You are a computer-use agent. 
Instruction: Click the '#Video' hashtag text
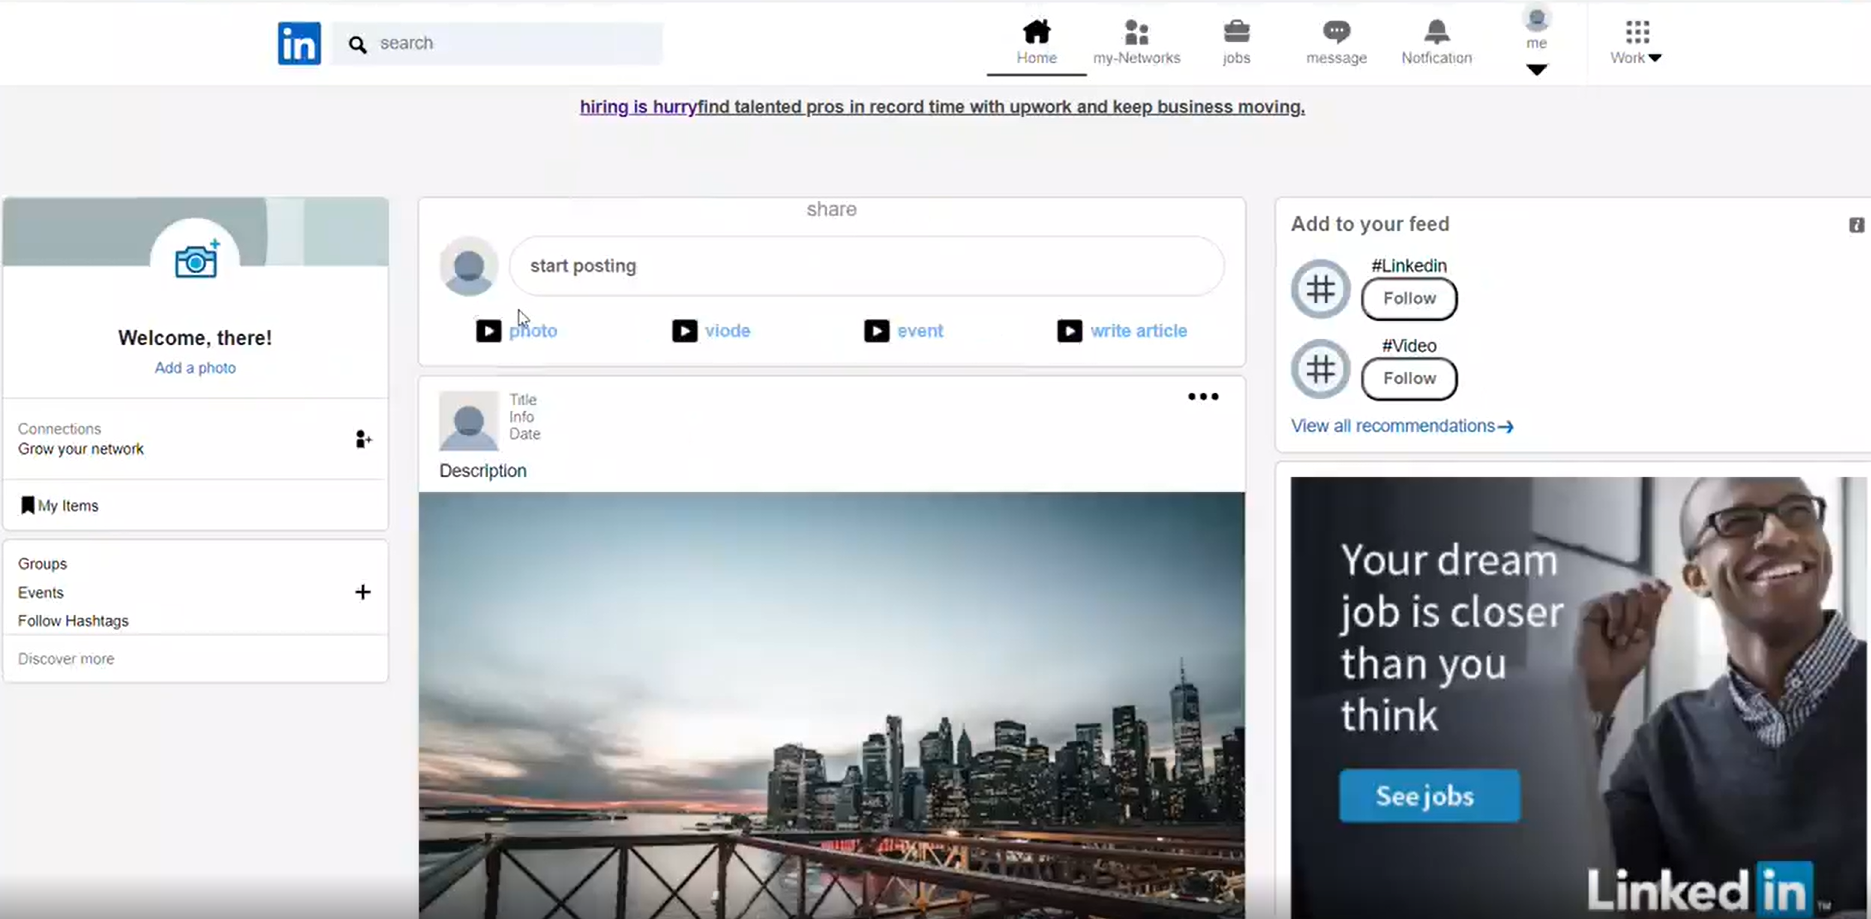1409,346
